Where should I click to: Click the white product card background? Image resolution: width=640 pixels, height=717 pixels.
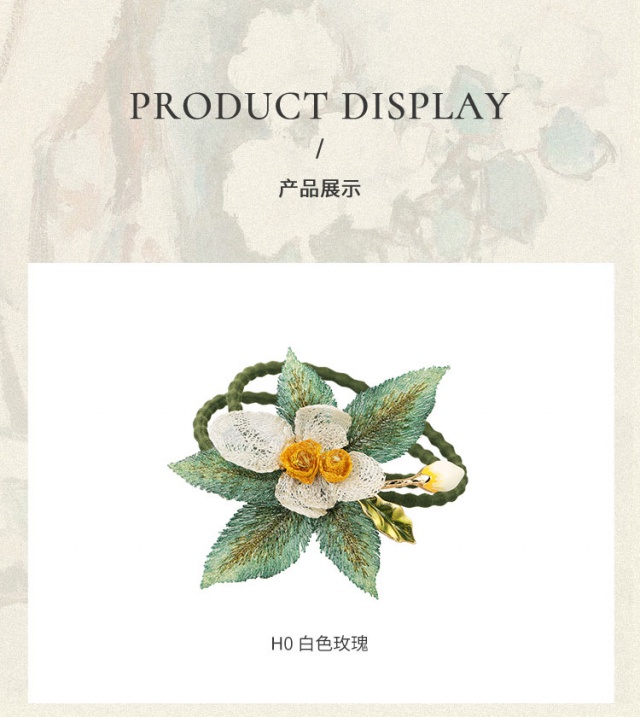tap(321, 482)
